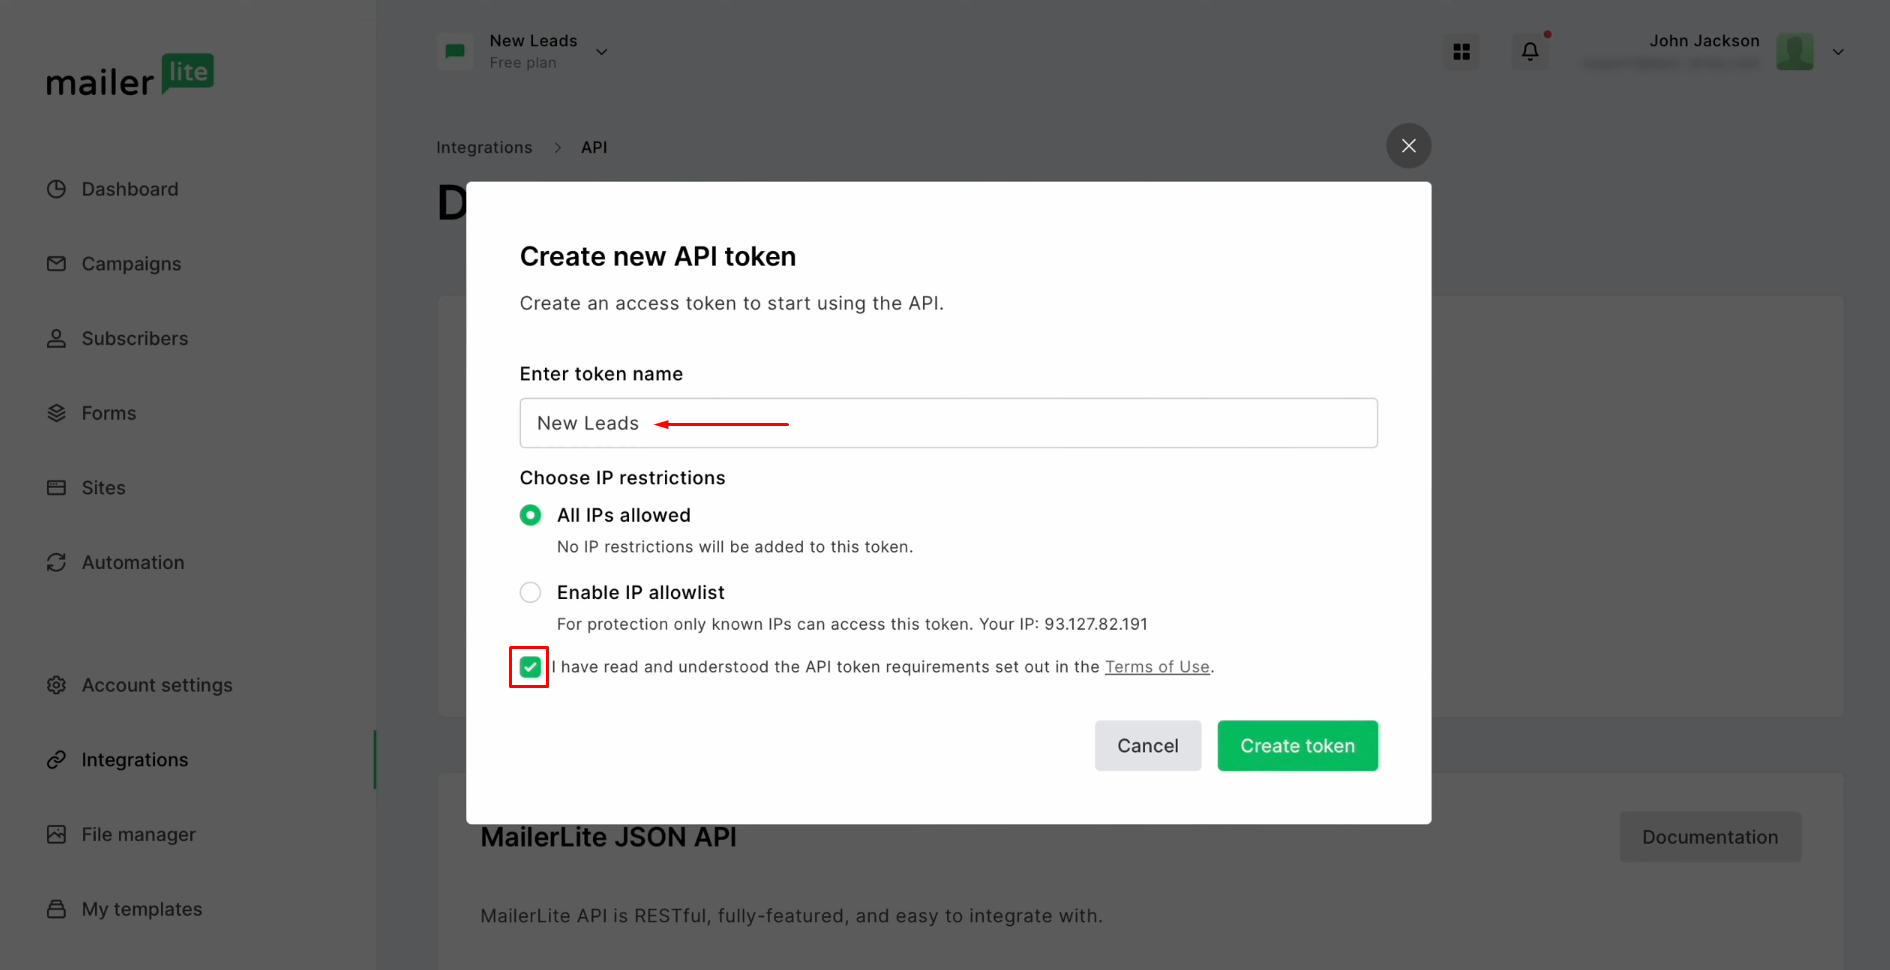Click John Jackson's avatar

coord(1795,51)
